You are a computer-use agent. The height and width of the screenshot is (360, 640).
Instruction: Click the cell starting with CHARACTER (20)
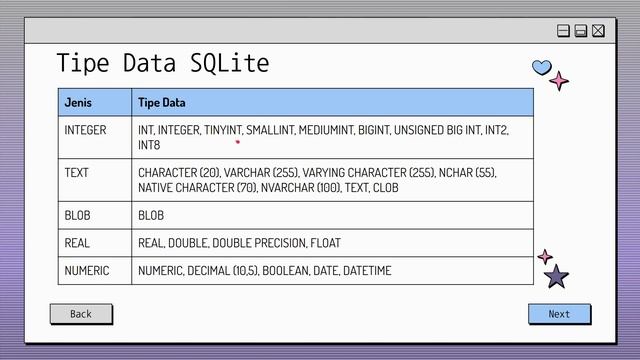(332, 180)
